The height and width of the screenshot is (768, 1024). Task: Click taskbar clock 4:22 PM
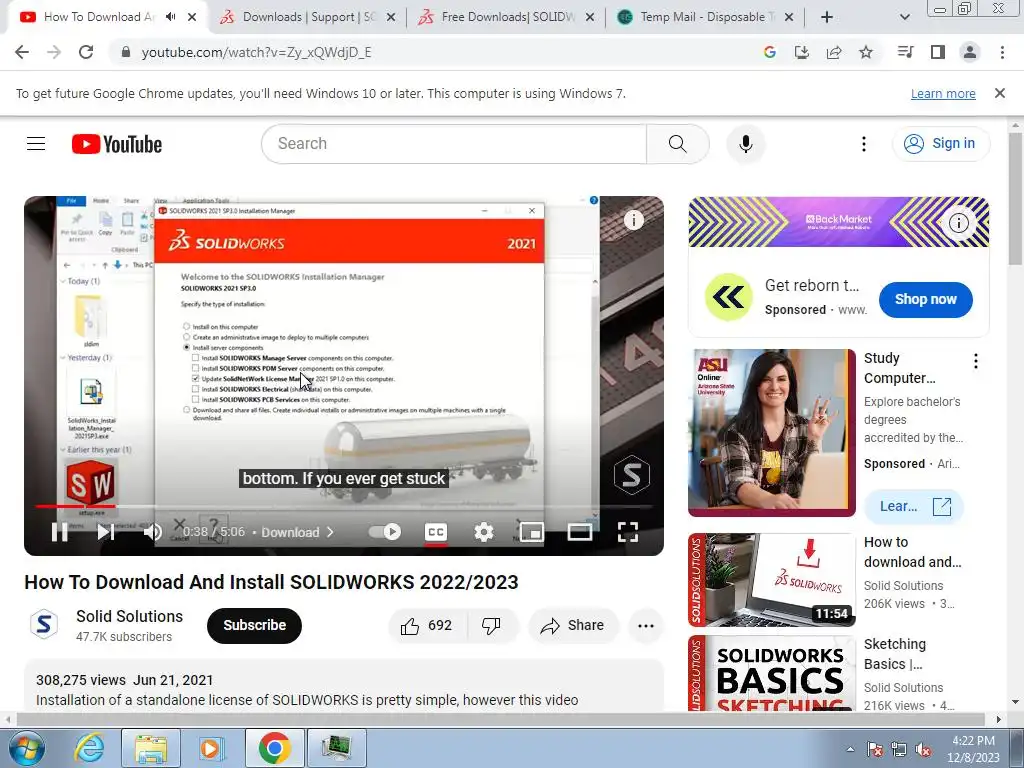[x=973, y=749]
